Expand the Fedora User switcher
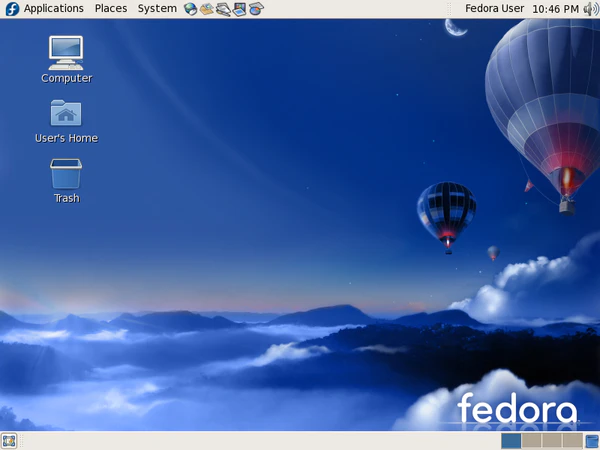This screenshot has height=450, width=600. coord(494,9)
